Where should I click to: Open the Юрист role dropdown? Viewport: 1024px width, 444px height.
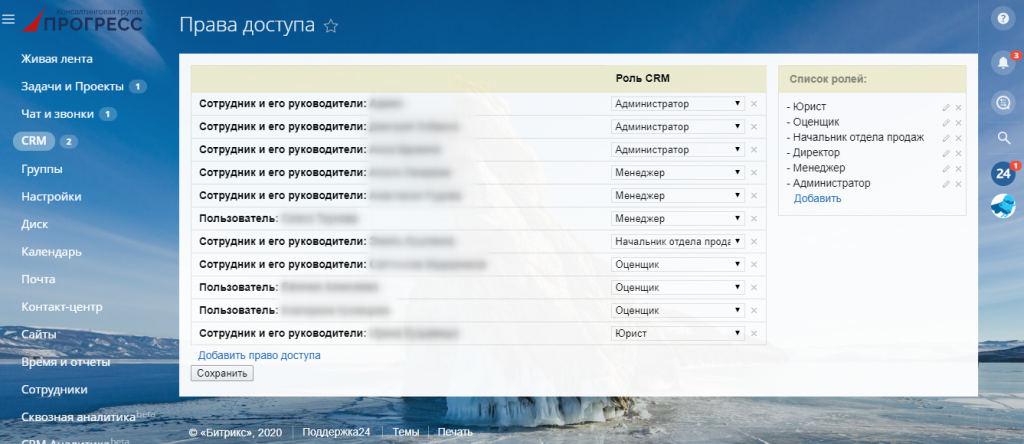[678, 334]
